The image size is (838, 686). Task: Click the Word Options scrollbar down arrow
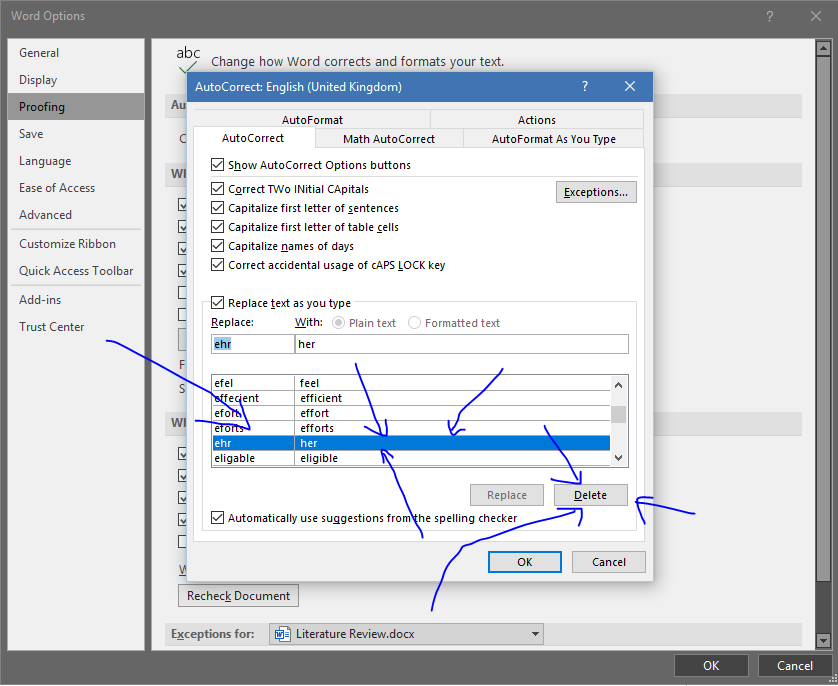click(823, 640)
